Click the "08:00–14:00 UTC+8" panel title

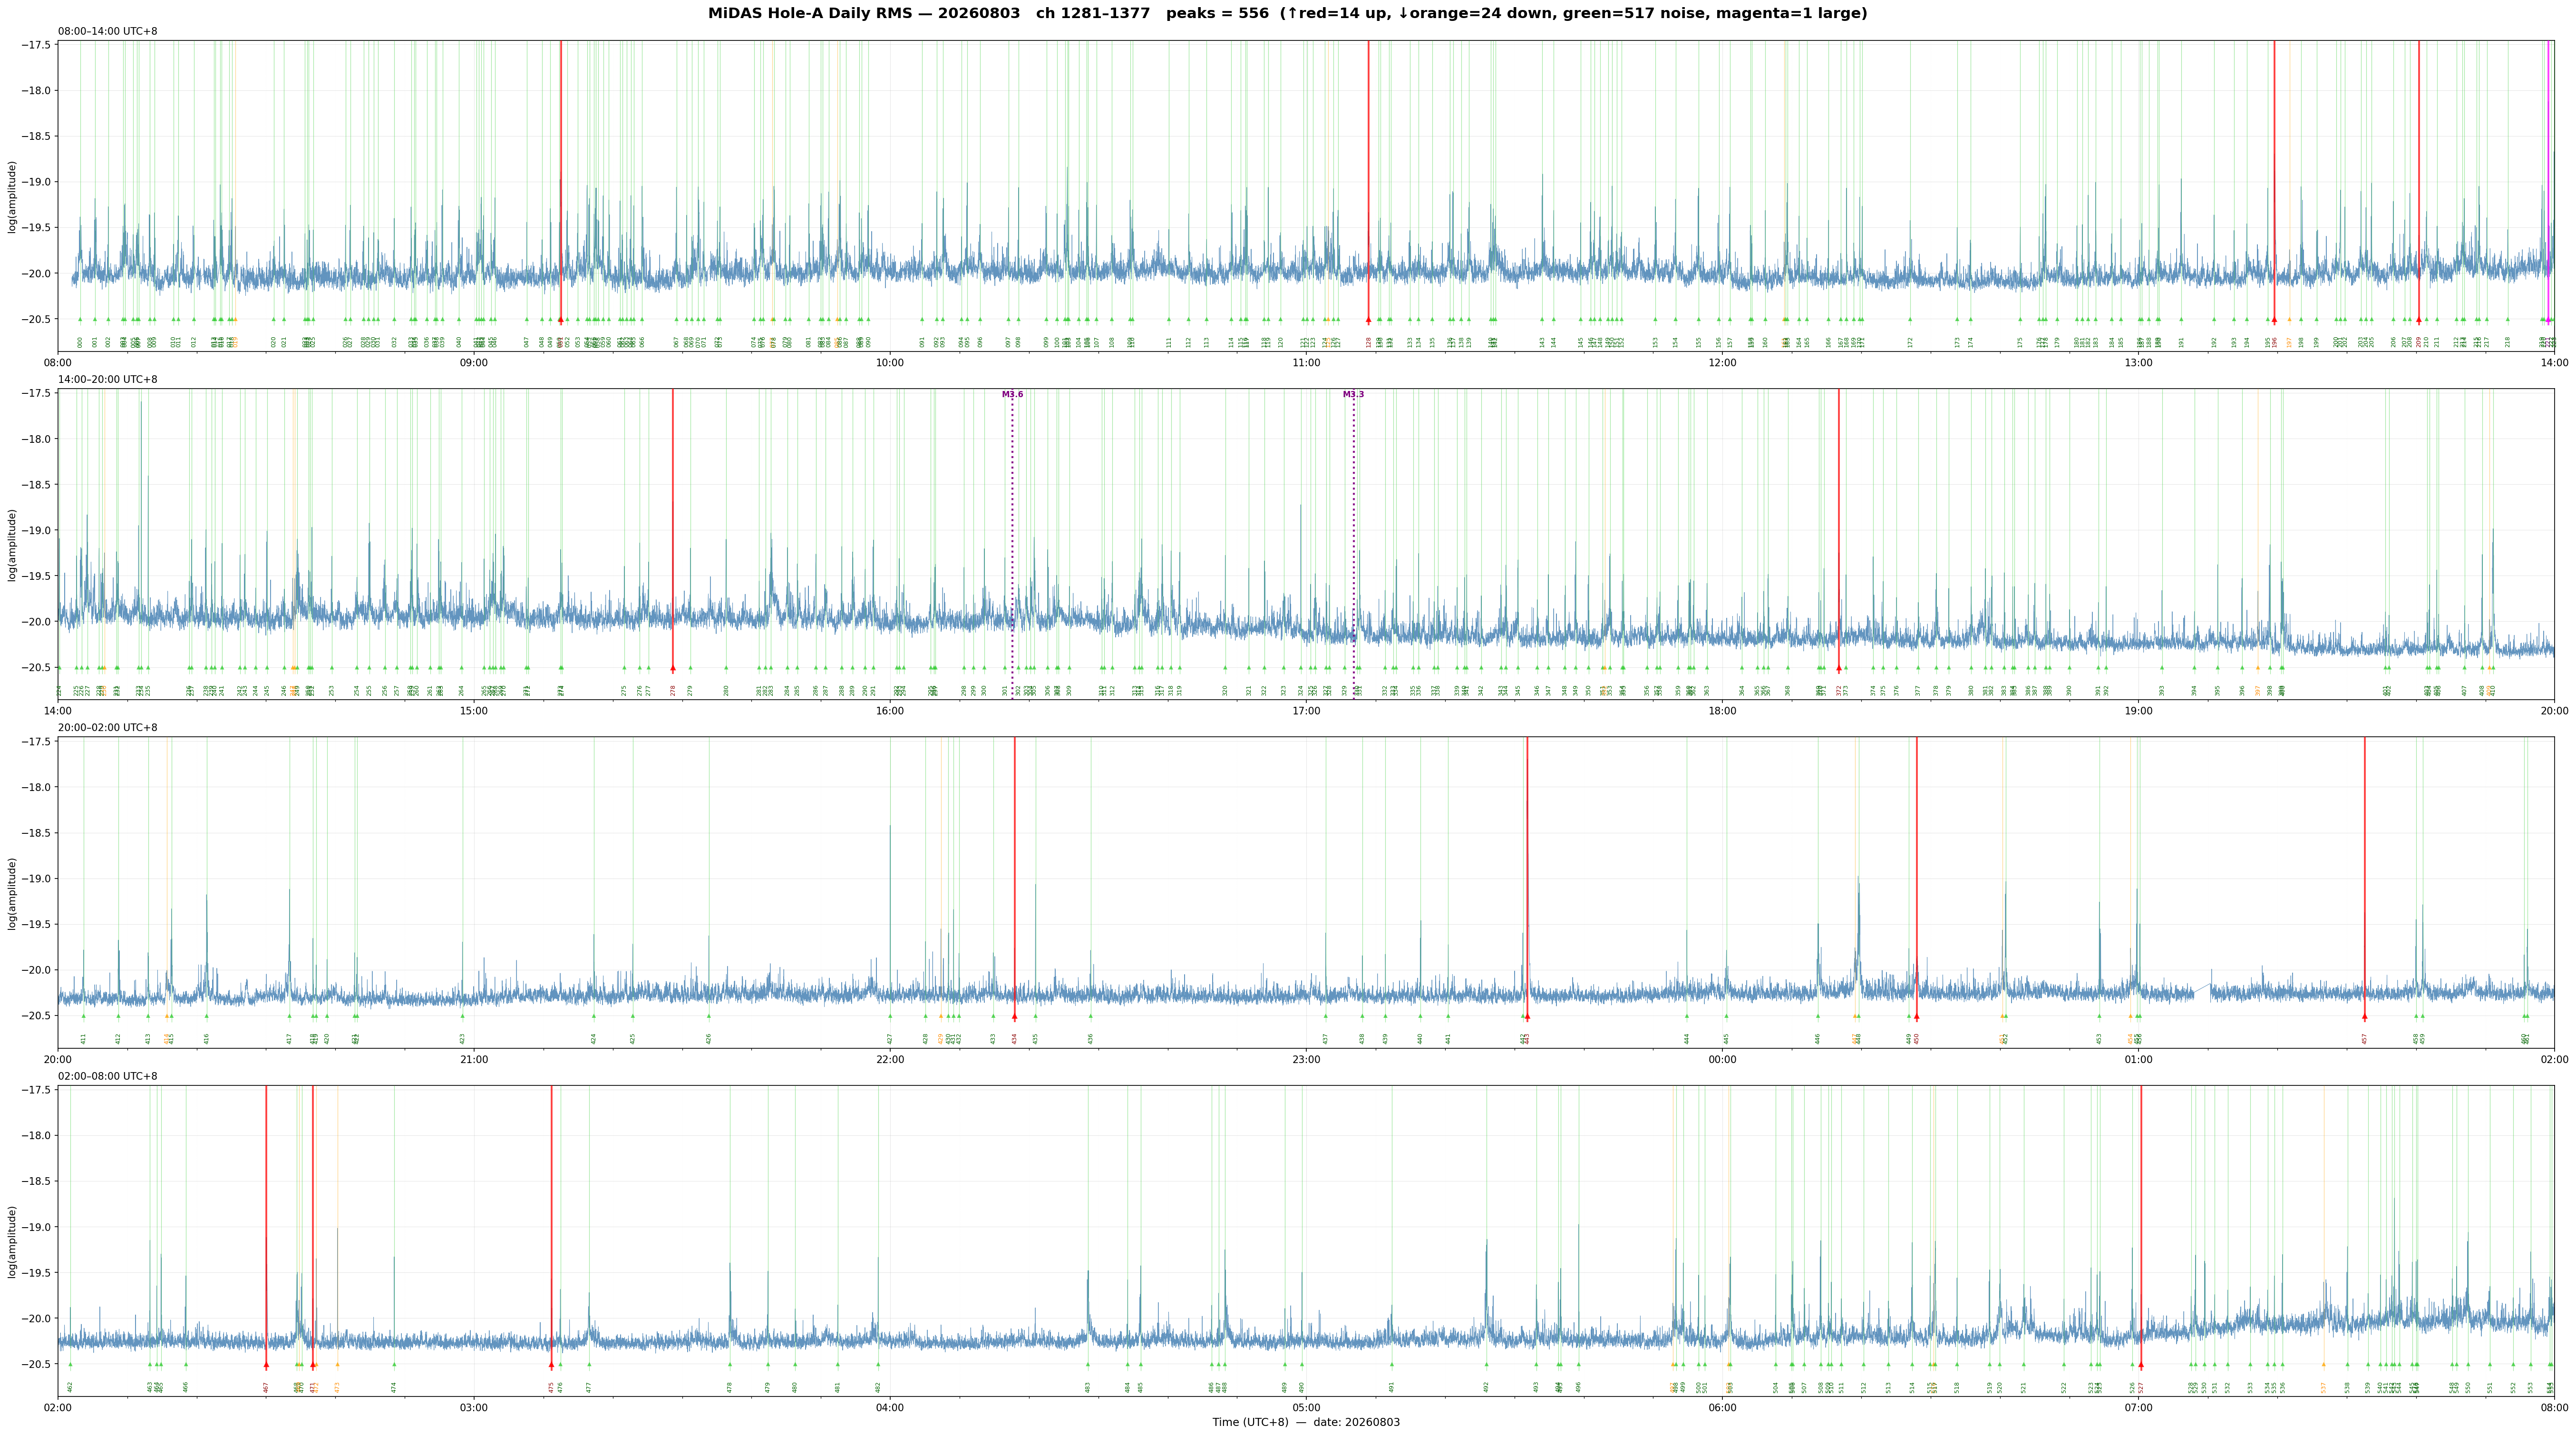click(107, 32)
